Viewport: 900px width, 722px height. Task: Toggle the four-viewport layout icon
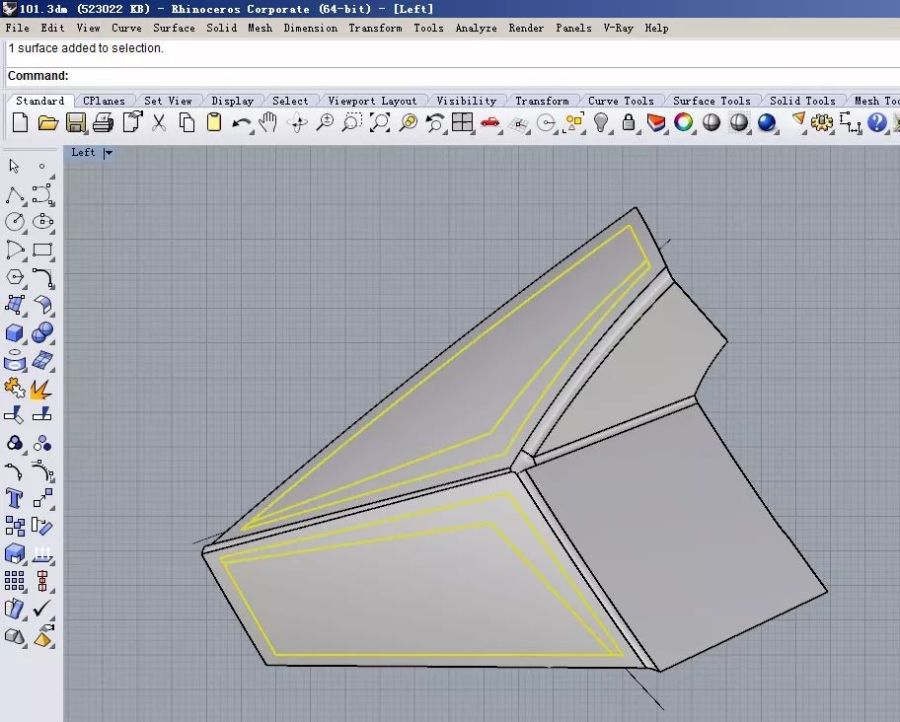point(462,123)
